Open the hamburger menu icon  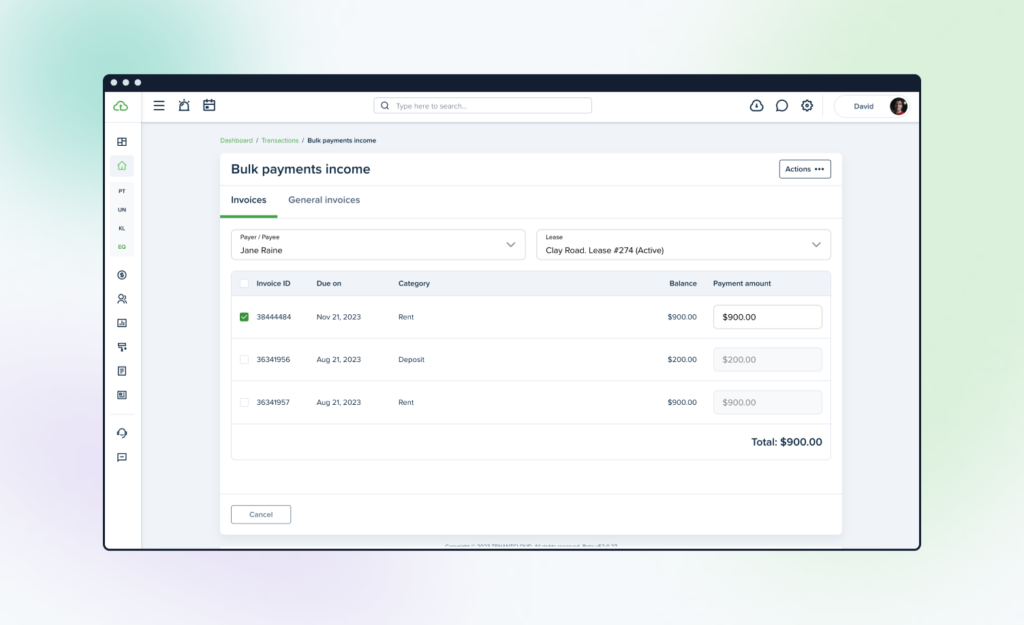click(159, 106)
